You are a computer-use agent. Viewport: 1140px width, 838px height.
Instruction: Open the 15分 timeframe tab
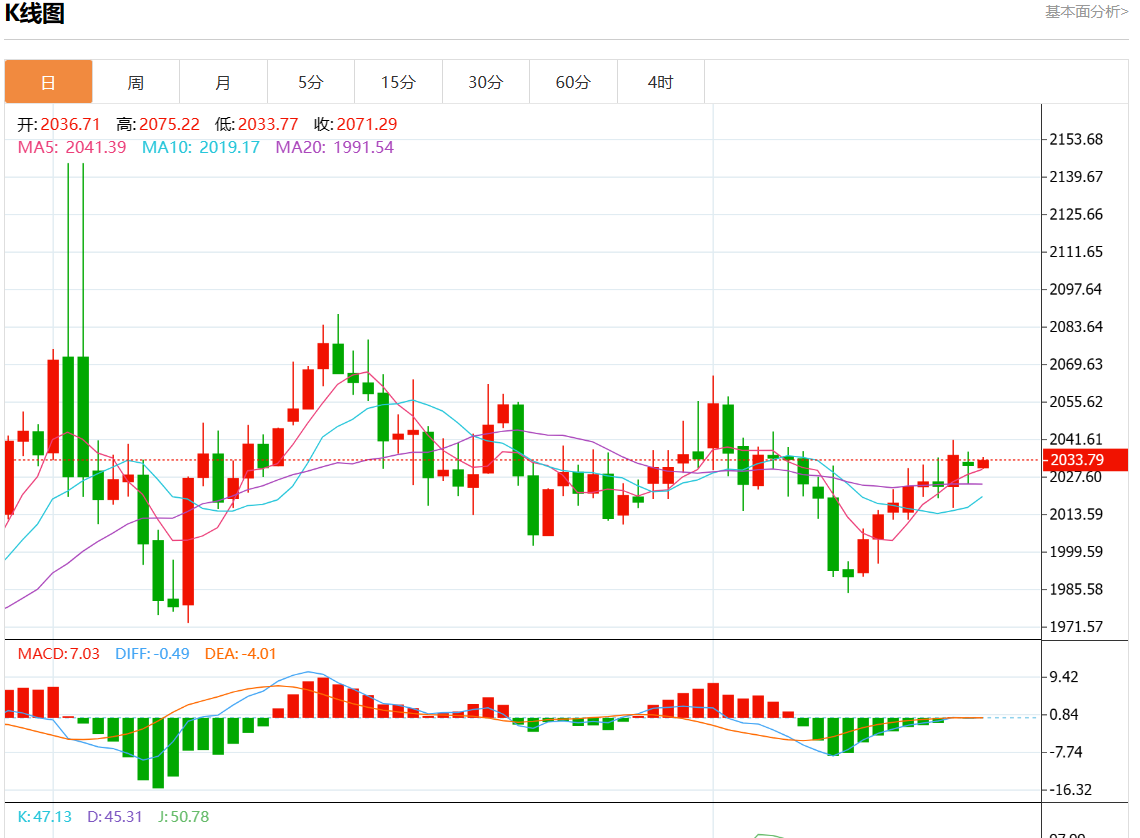pos(398,82)
